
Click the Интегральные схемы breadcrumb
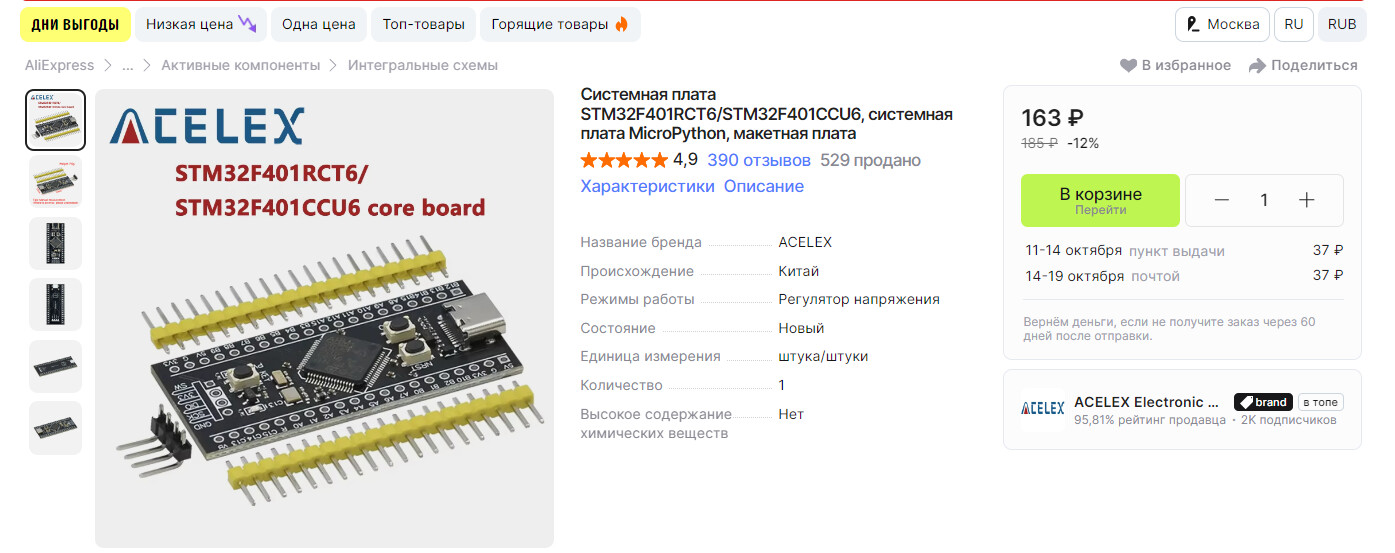[x=423, y=65]
